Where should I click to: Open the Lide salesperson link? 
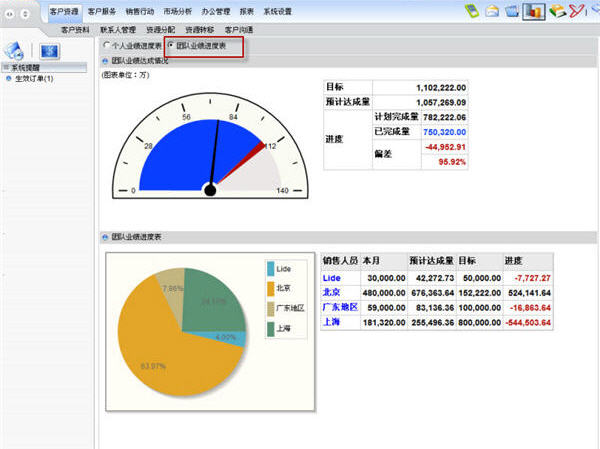tap(331, 278)
